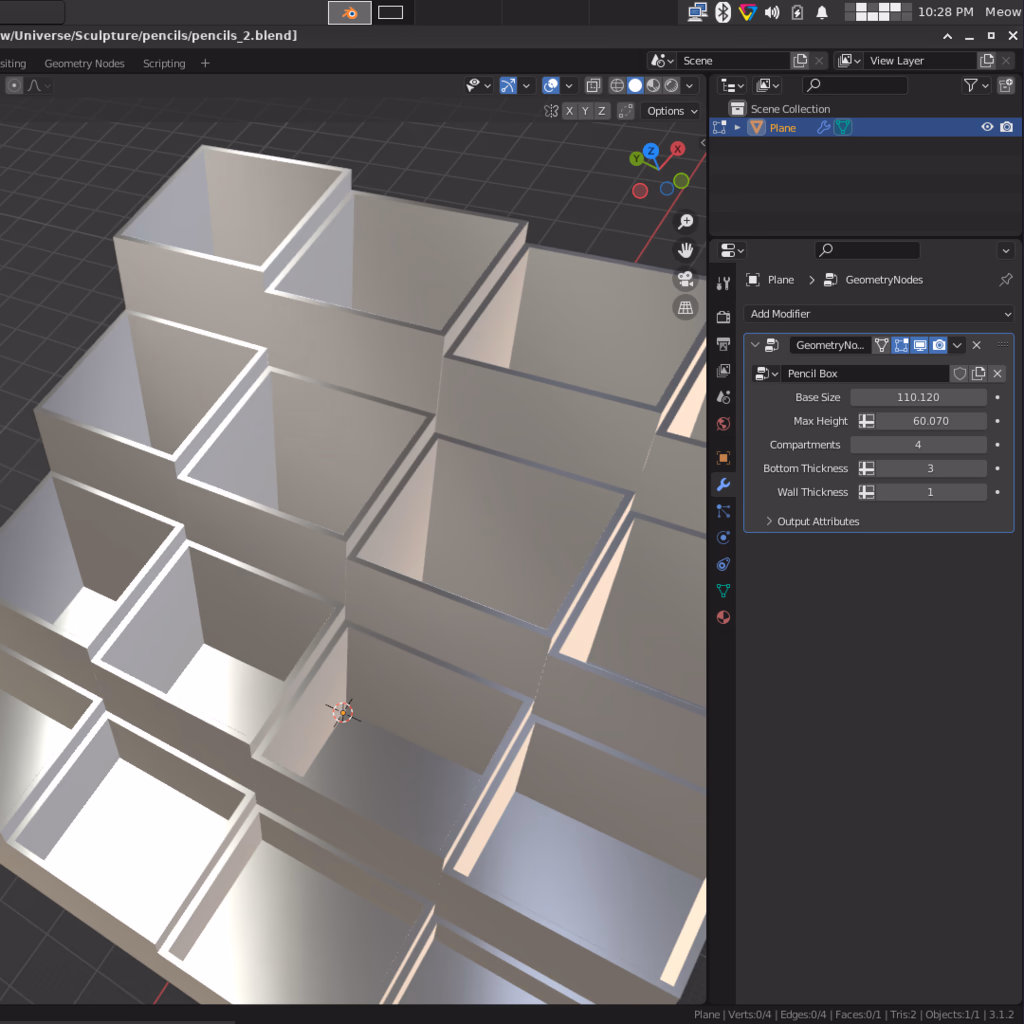Pin the properties editor context
The width and height of the screenshot is (1024, 1024).
click(1005, 280)
